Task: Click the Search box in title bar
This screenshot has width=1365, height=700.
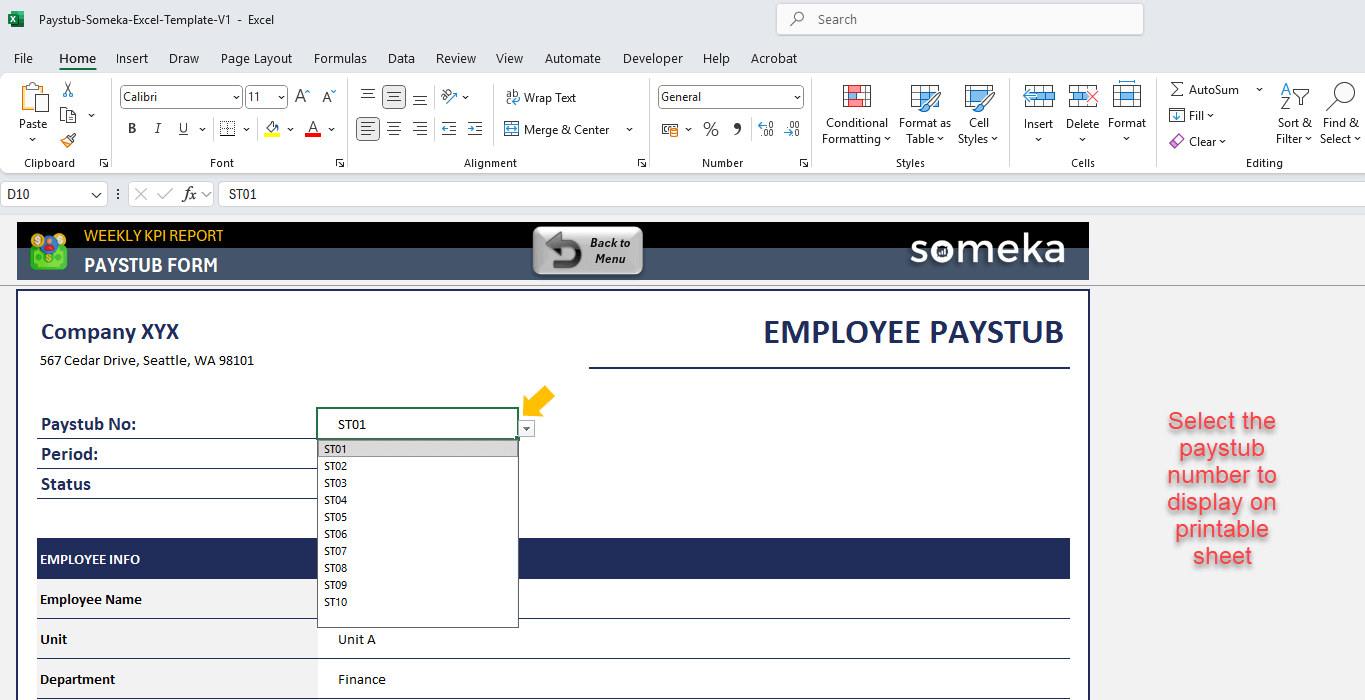Action: [x=960, y=19]
